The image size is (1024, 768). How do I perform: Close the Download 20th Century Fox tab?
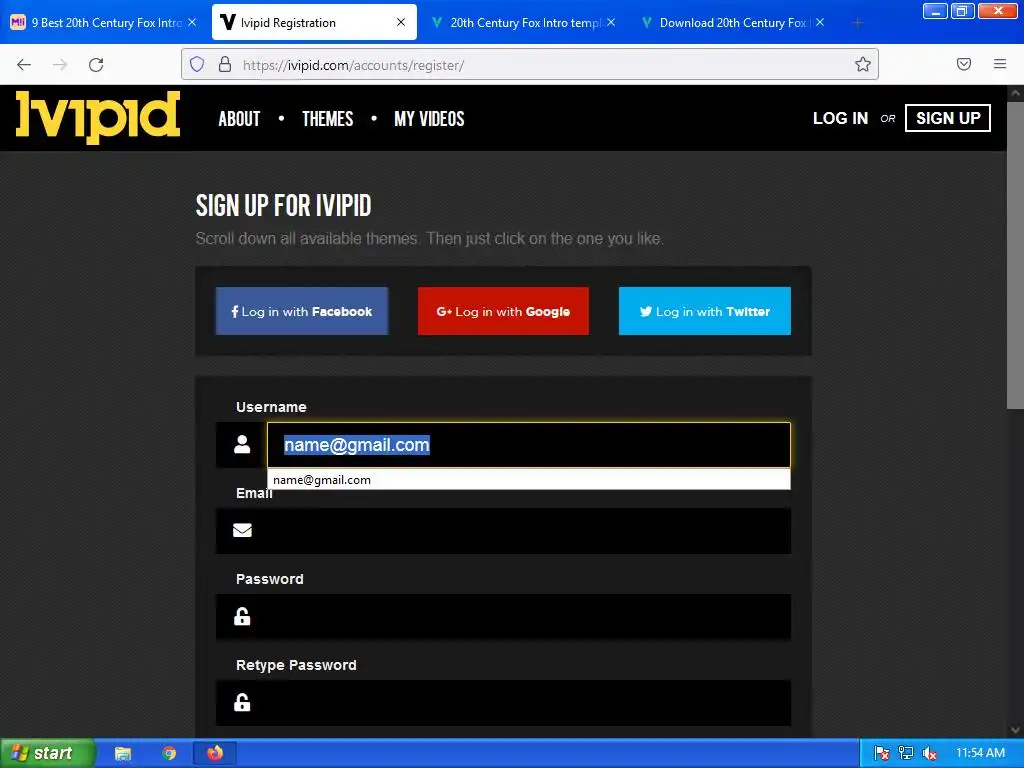820,22
